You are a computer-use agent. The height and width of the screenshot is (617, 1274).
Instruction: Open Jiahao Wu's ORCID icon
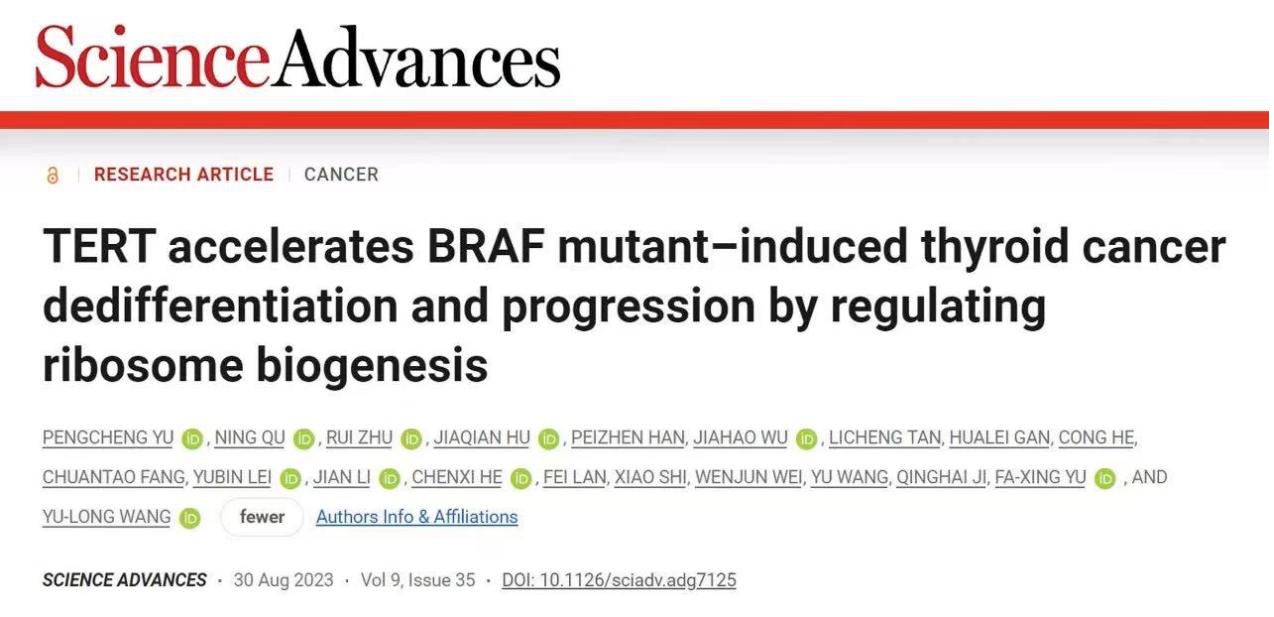[807, 438]
